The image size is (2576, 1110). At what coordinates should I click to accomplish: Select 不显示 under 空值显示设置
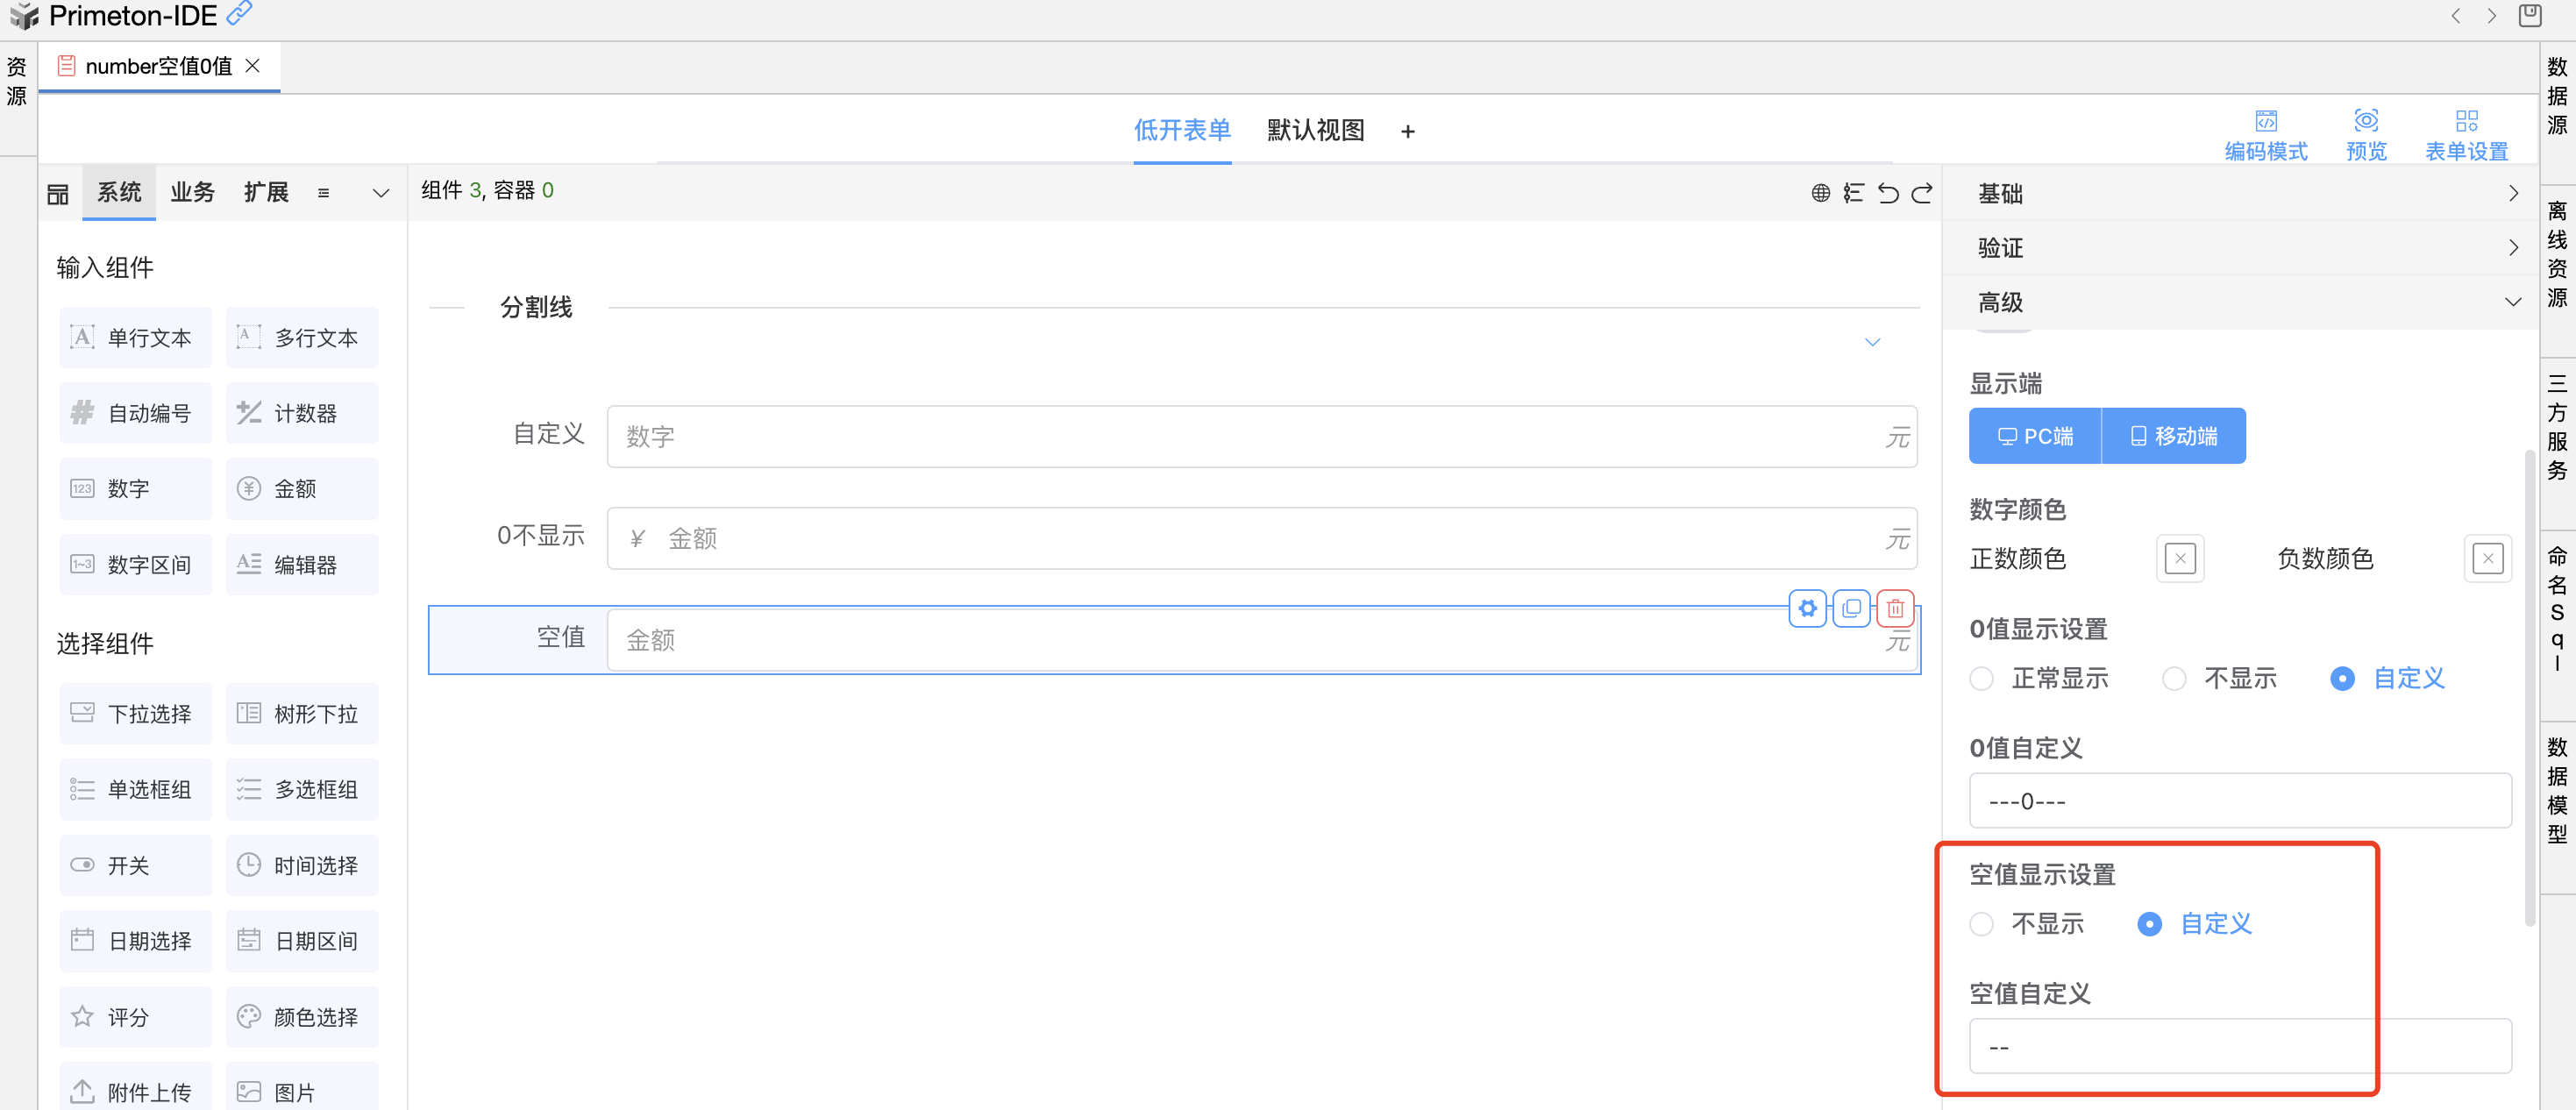point(1981,924)
